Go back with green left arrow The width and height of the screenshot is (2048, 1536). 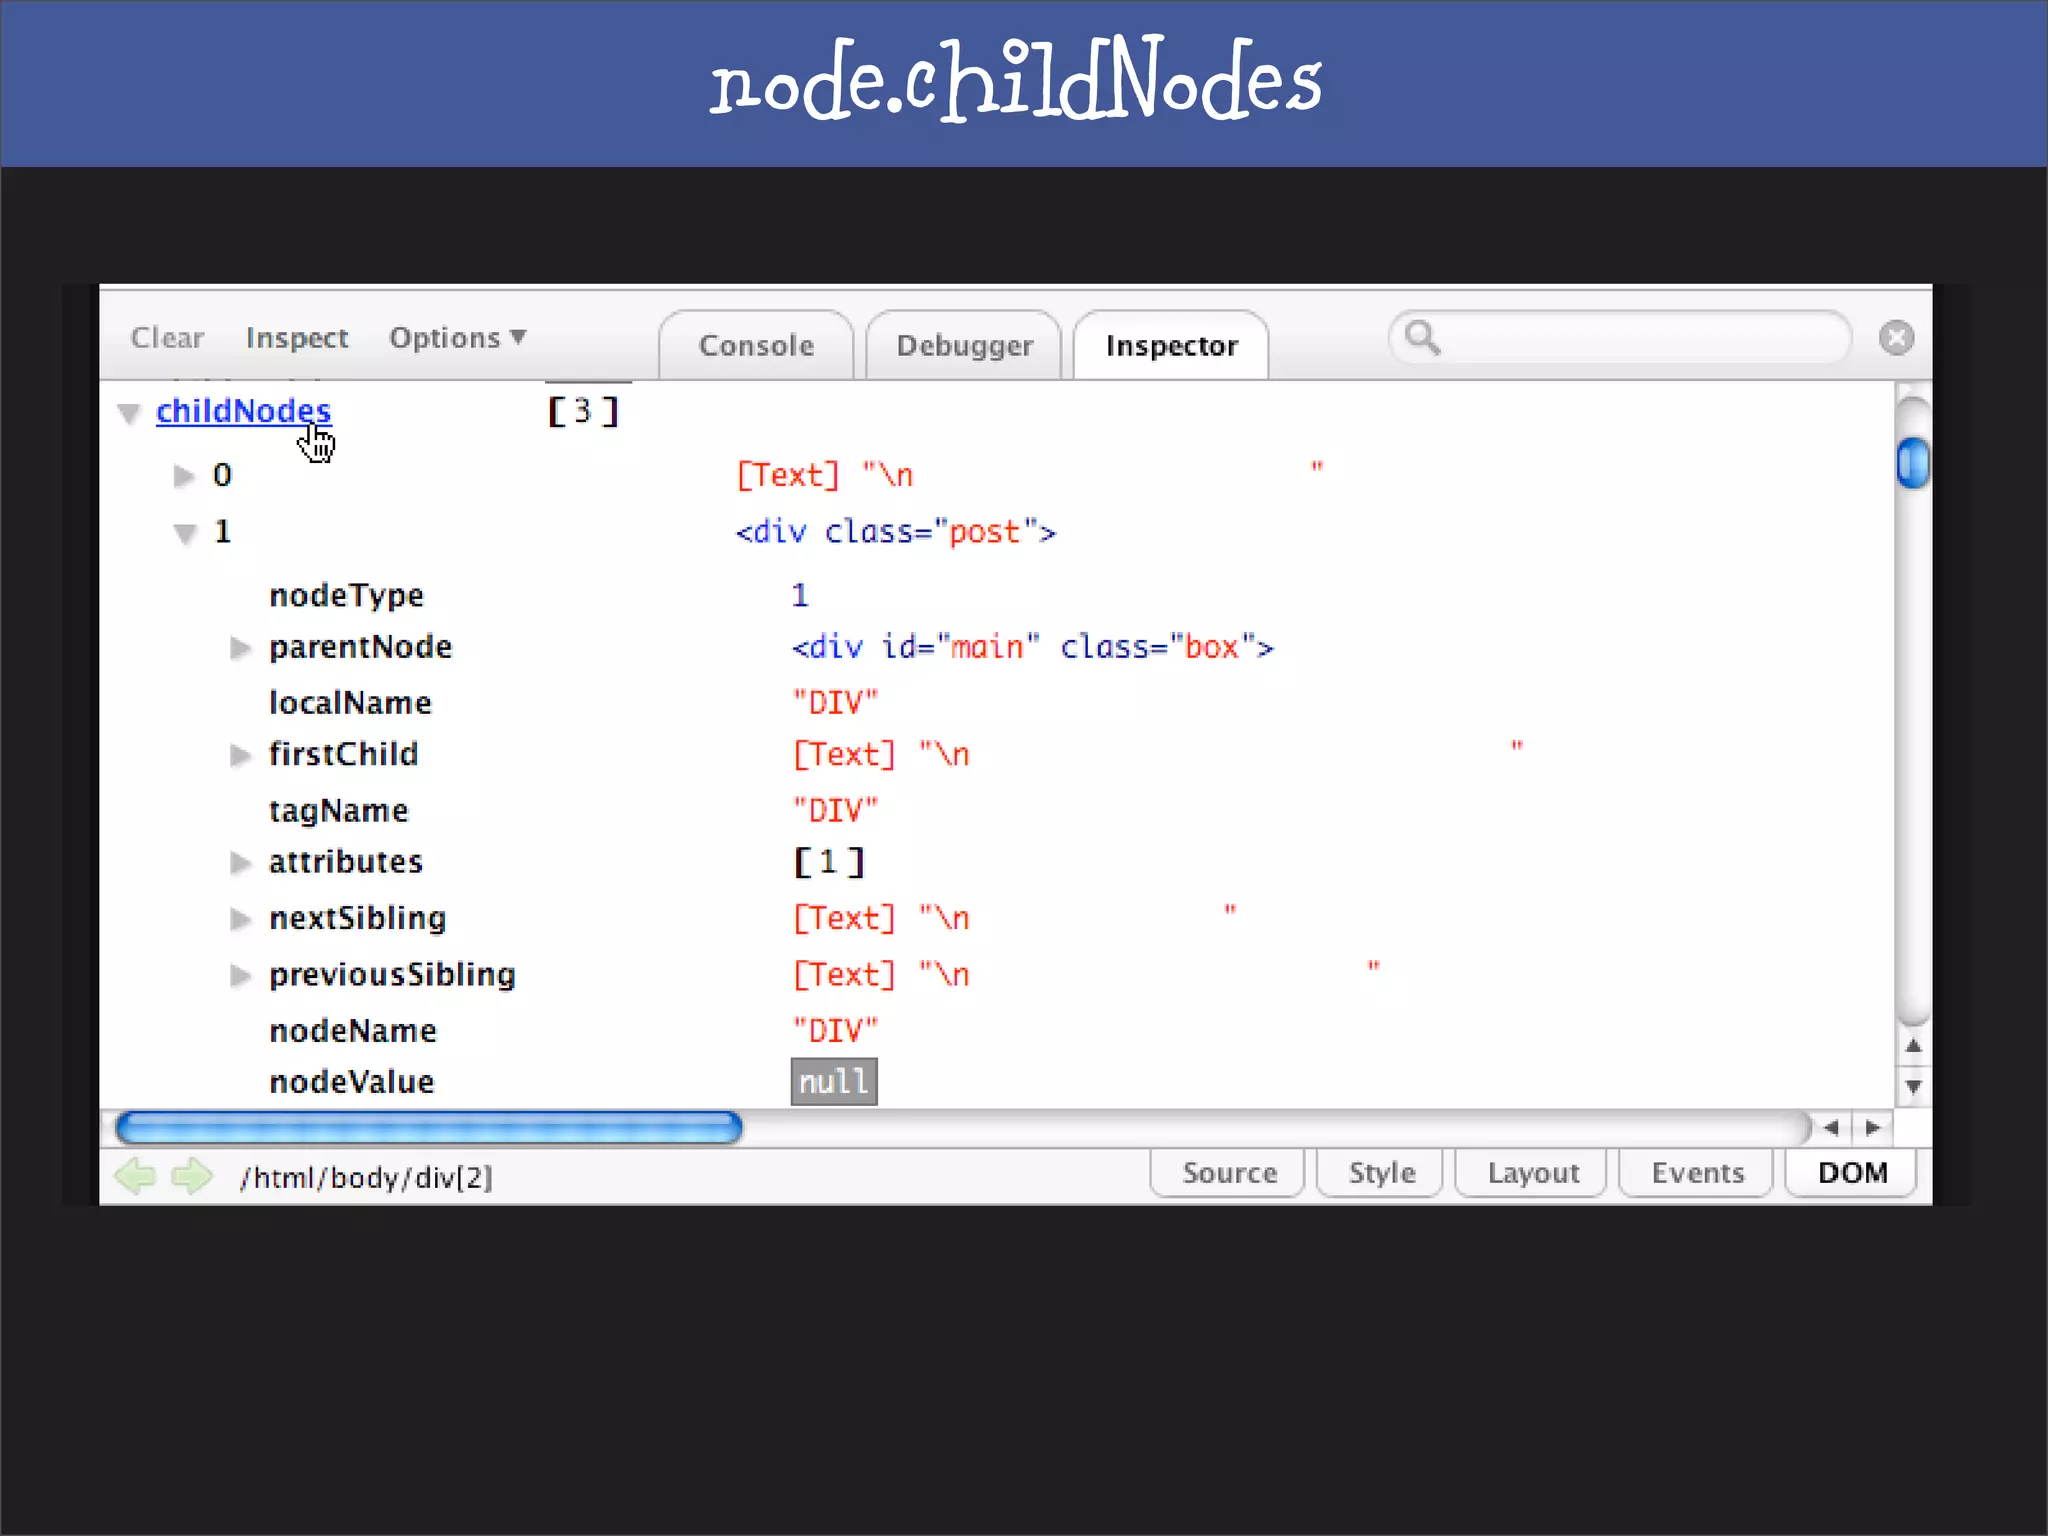[x=136, y=1176]
